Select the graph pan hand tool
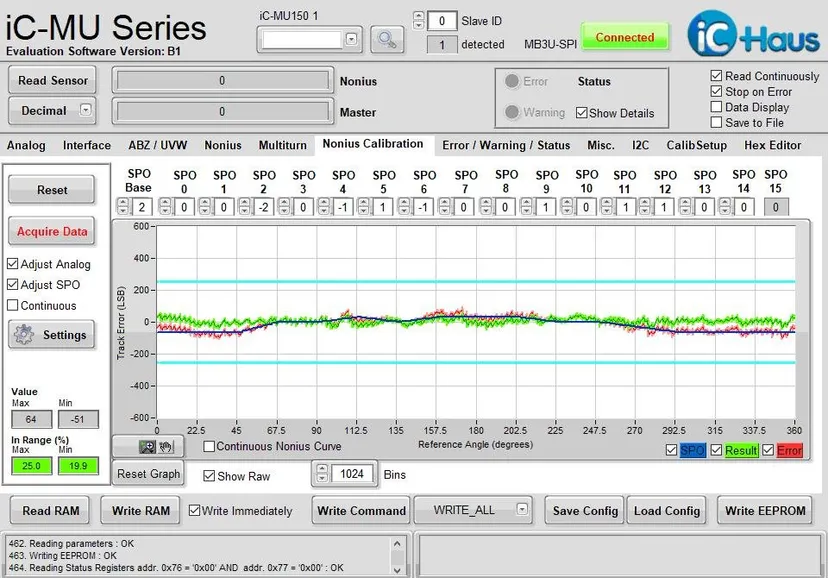828x578 pixels. point(166,447)
